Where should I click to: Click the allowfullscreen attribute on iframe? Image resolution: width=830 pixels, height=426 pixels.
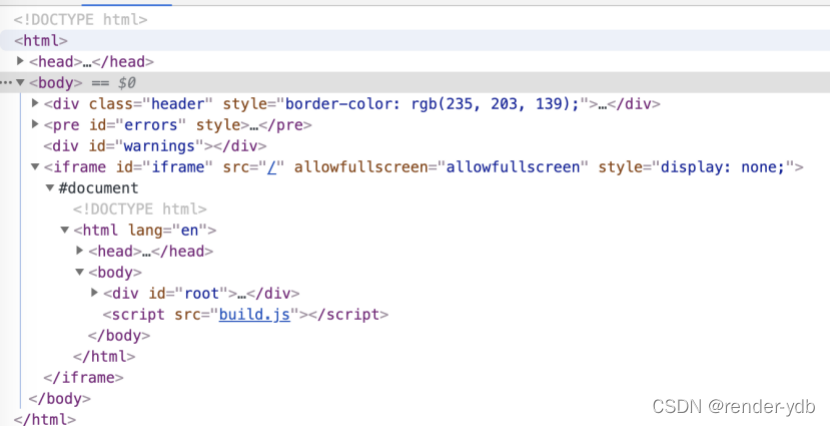coord(441,167)
